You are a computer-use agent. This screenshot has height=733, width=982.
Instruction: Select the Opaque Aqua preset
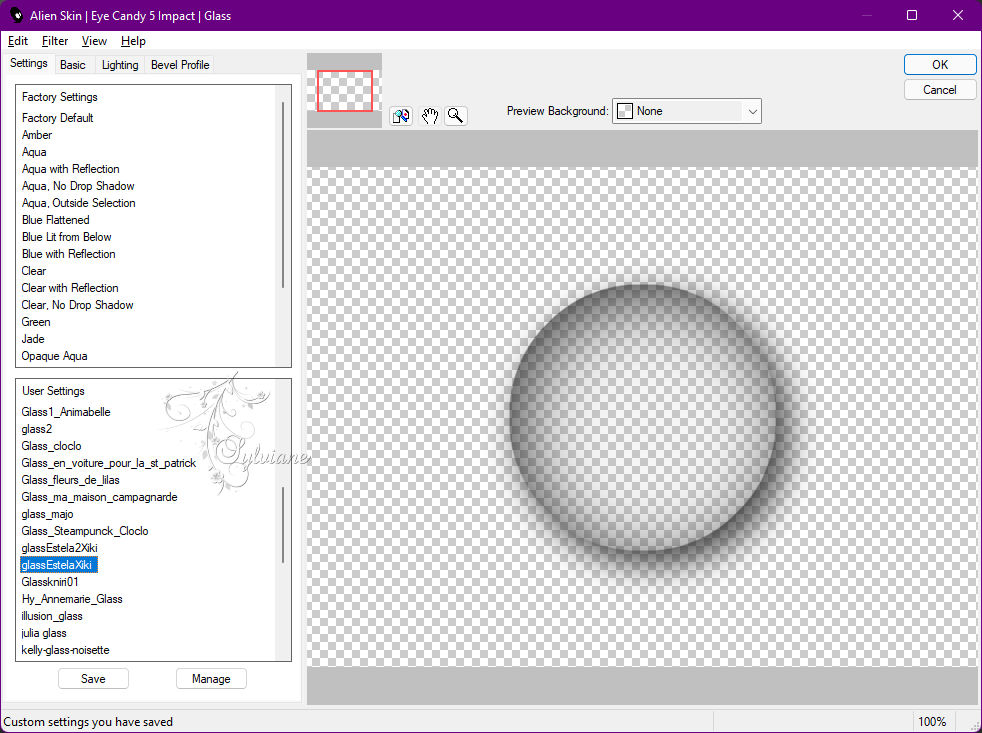(54, 356)
